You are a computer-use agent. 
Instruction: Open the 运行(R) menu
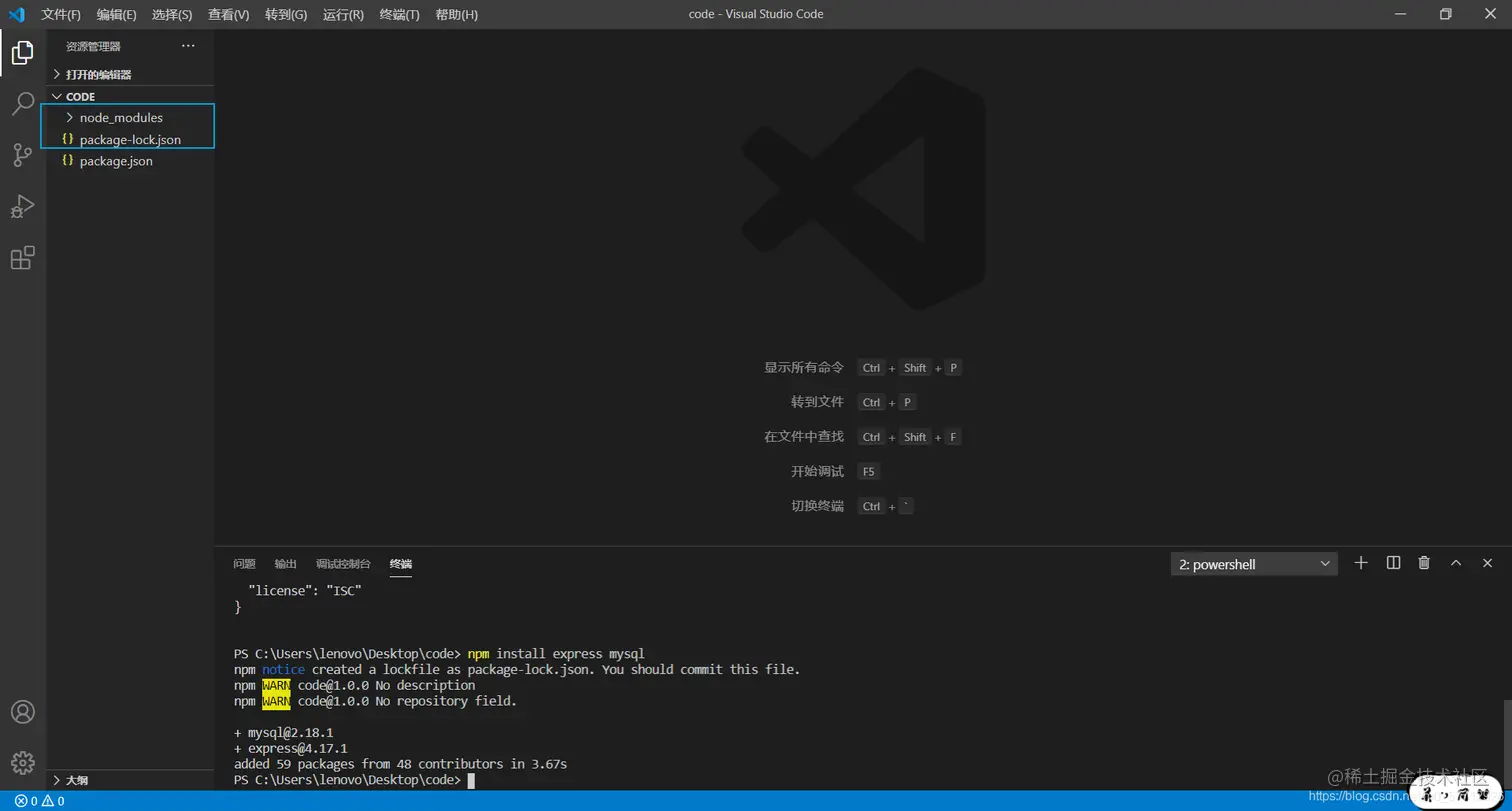(343, 14)
